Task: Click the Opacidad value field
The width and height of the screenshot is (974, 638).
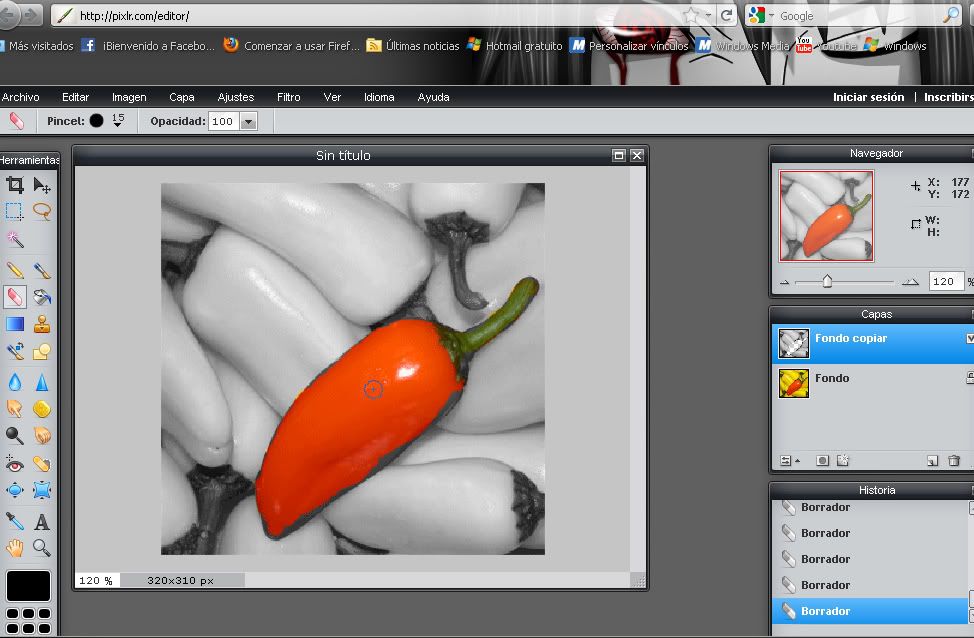Action: [224, 121]
